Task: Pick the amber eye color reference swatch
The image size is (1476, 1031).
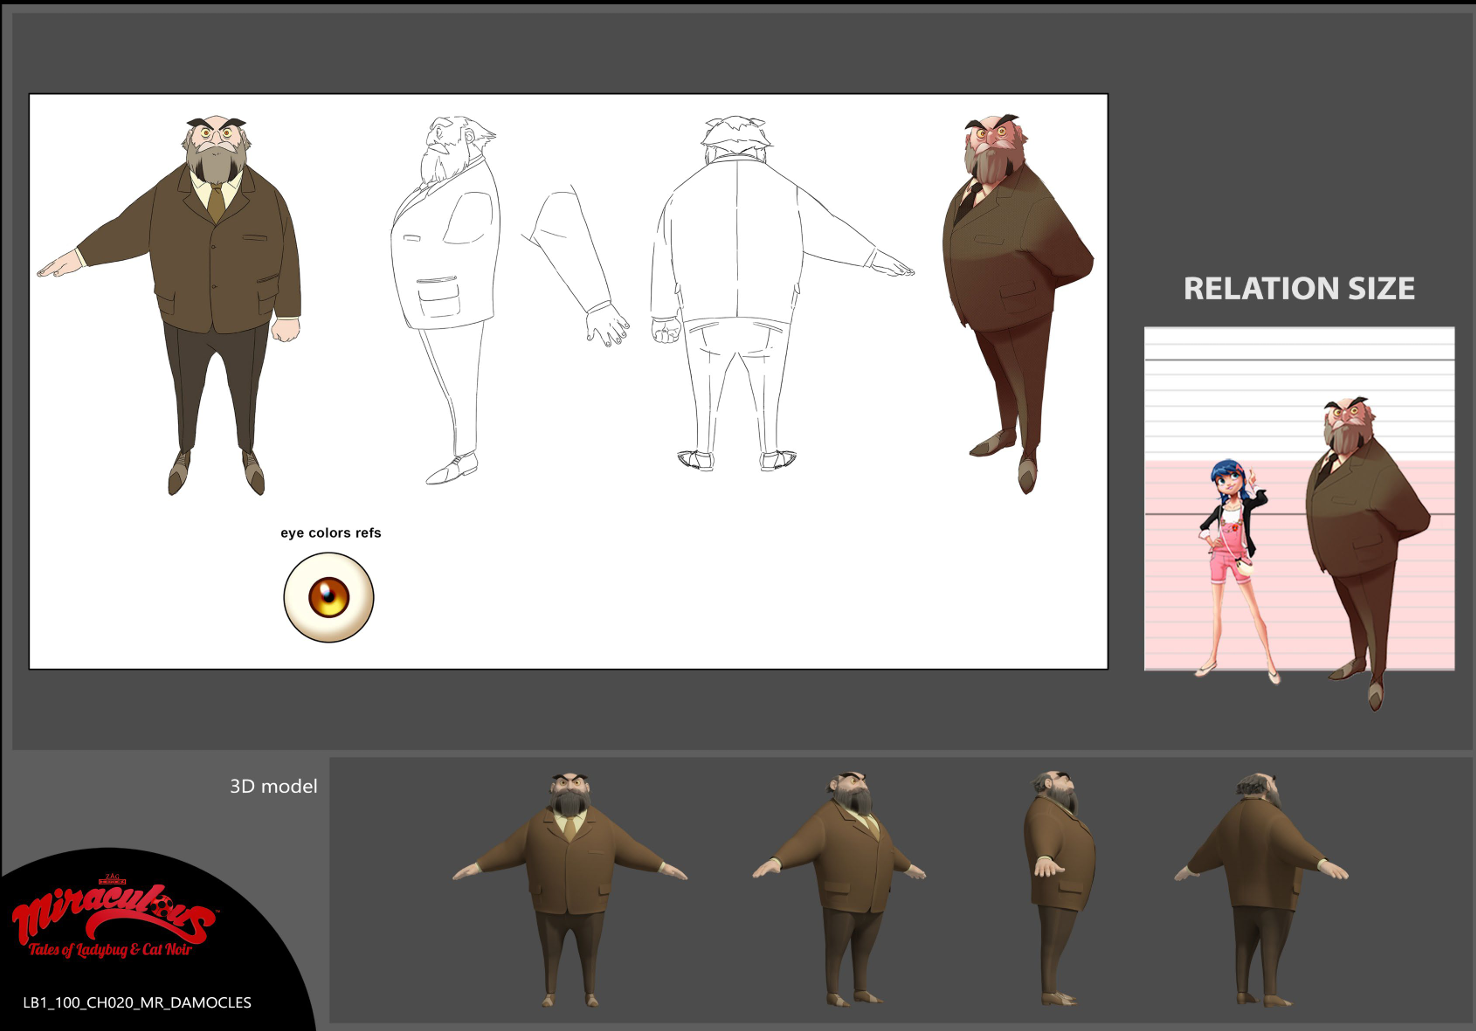Action: (329, 598)
